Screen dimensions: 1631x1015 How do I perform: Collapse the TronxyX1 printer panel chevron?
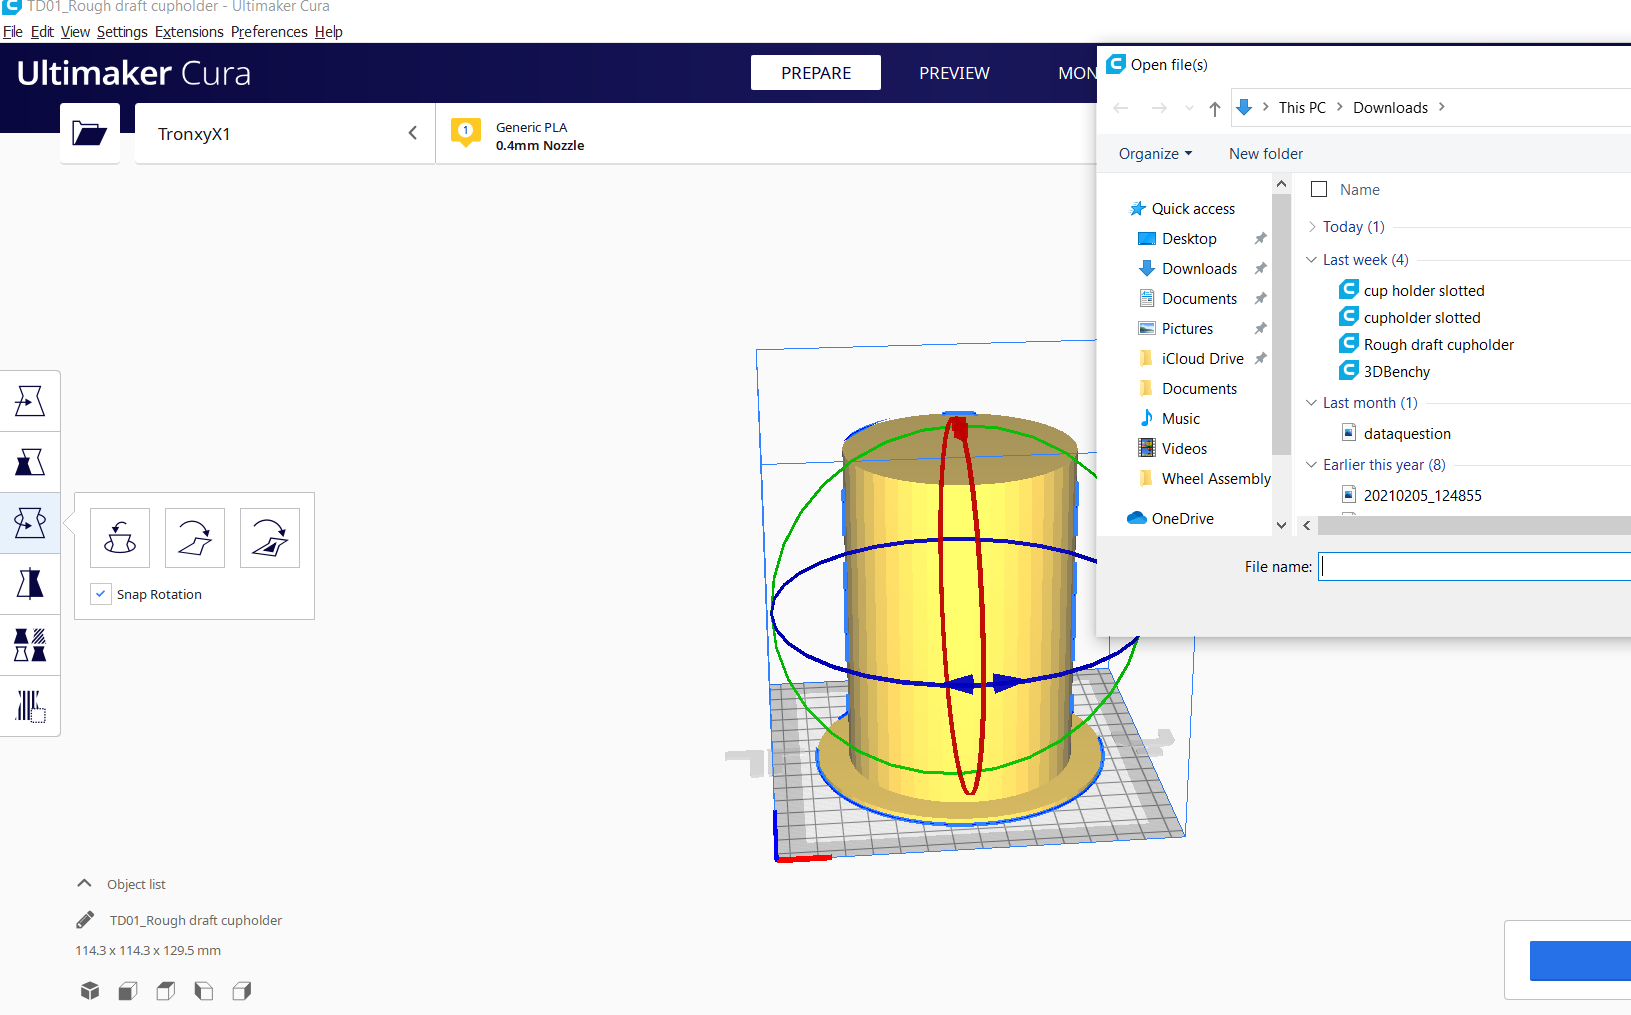click(412, 133)
